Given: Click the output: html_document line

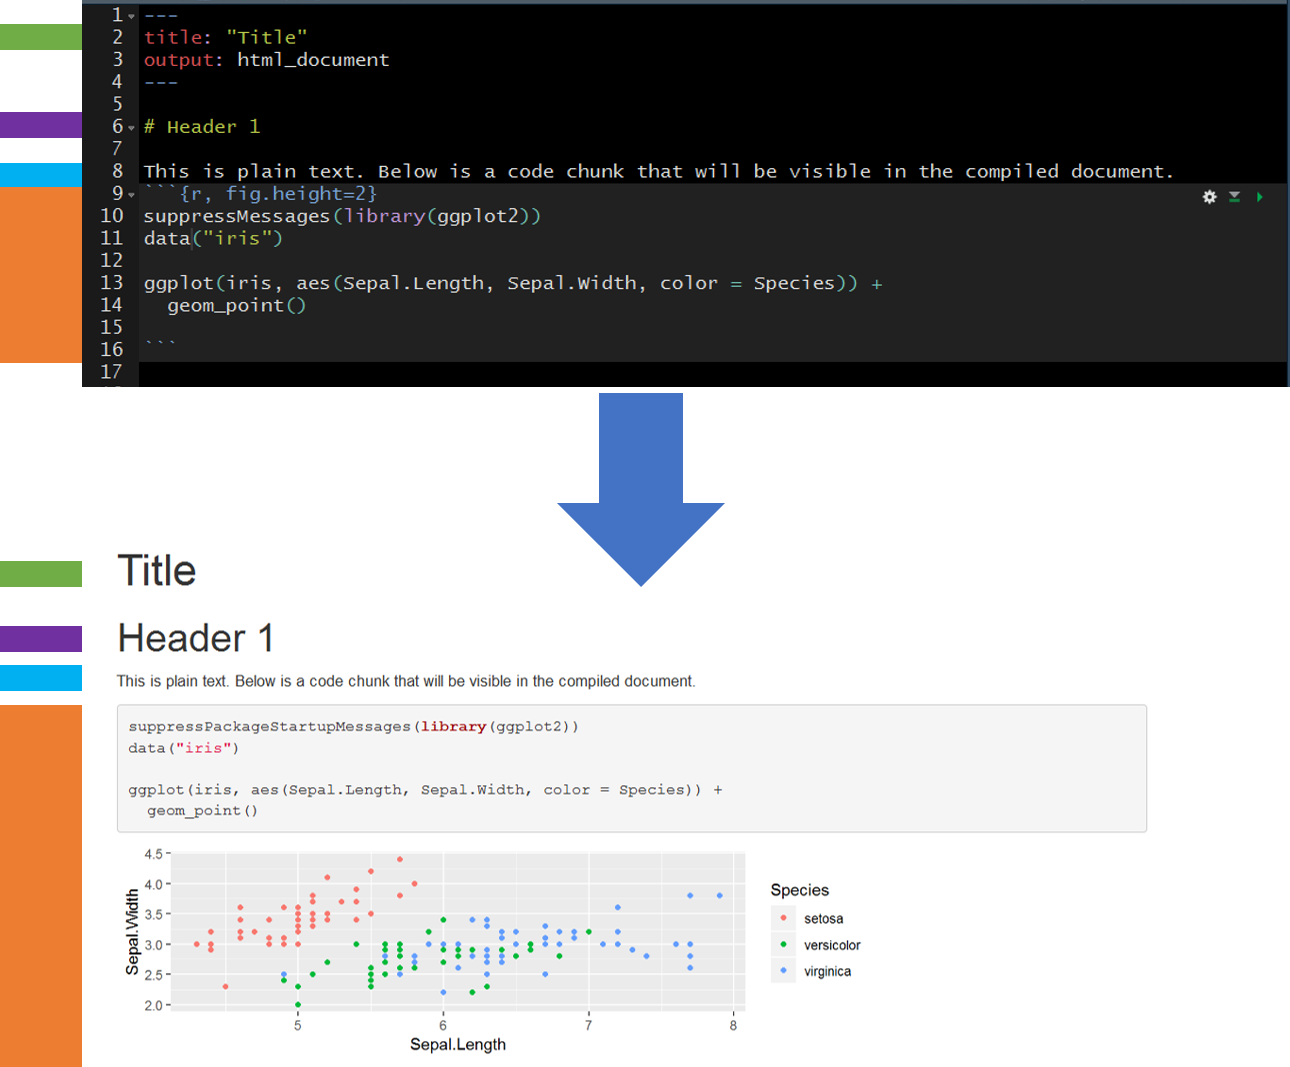Looking at the screenshot, I should tap(266, 60).
